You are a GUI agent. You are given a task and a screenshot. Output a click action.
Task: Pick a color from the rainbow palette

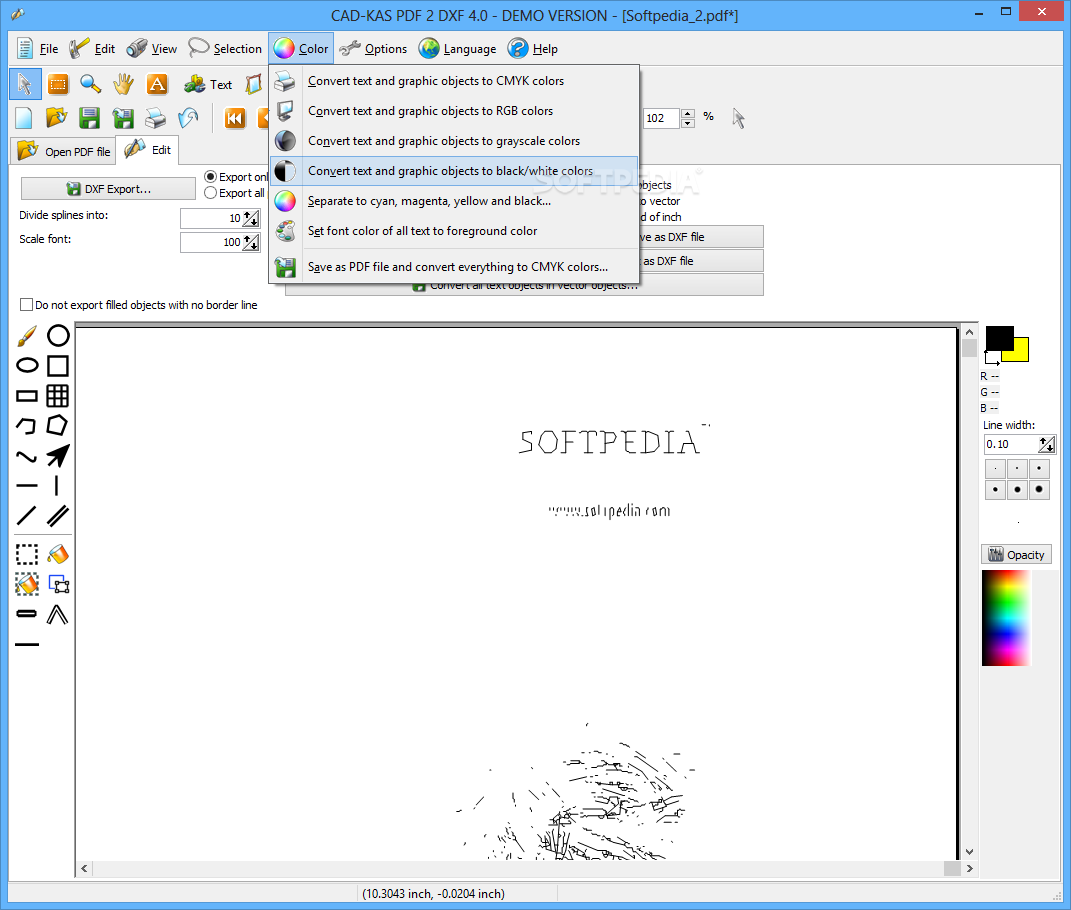[1005, 618]
